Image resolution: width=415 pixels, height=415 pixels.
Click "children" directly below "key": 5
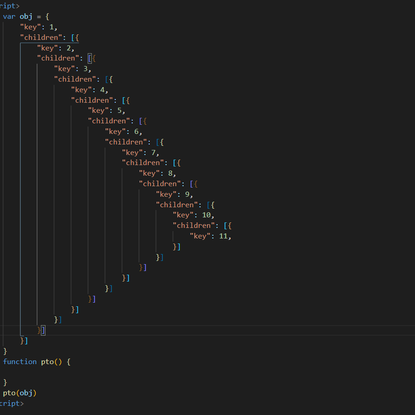coord(109,121)
